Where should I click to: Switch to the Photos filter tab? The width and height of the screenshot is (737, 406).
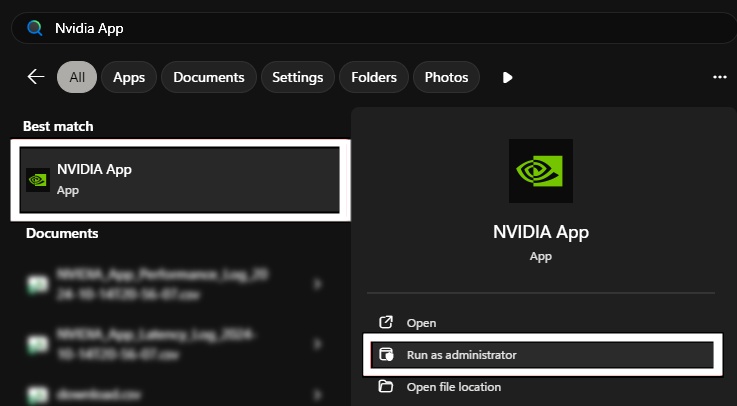coord(446,77)
